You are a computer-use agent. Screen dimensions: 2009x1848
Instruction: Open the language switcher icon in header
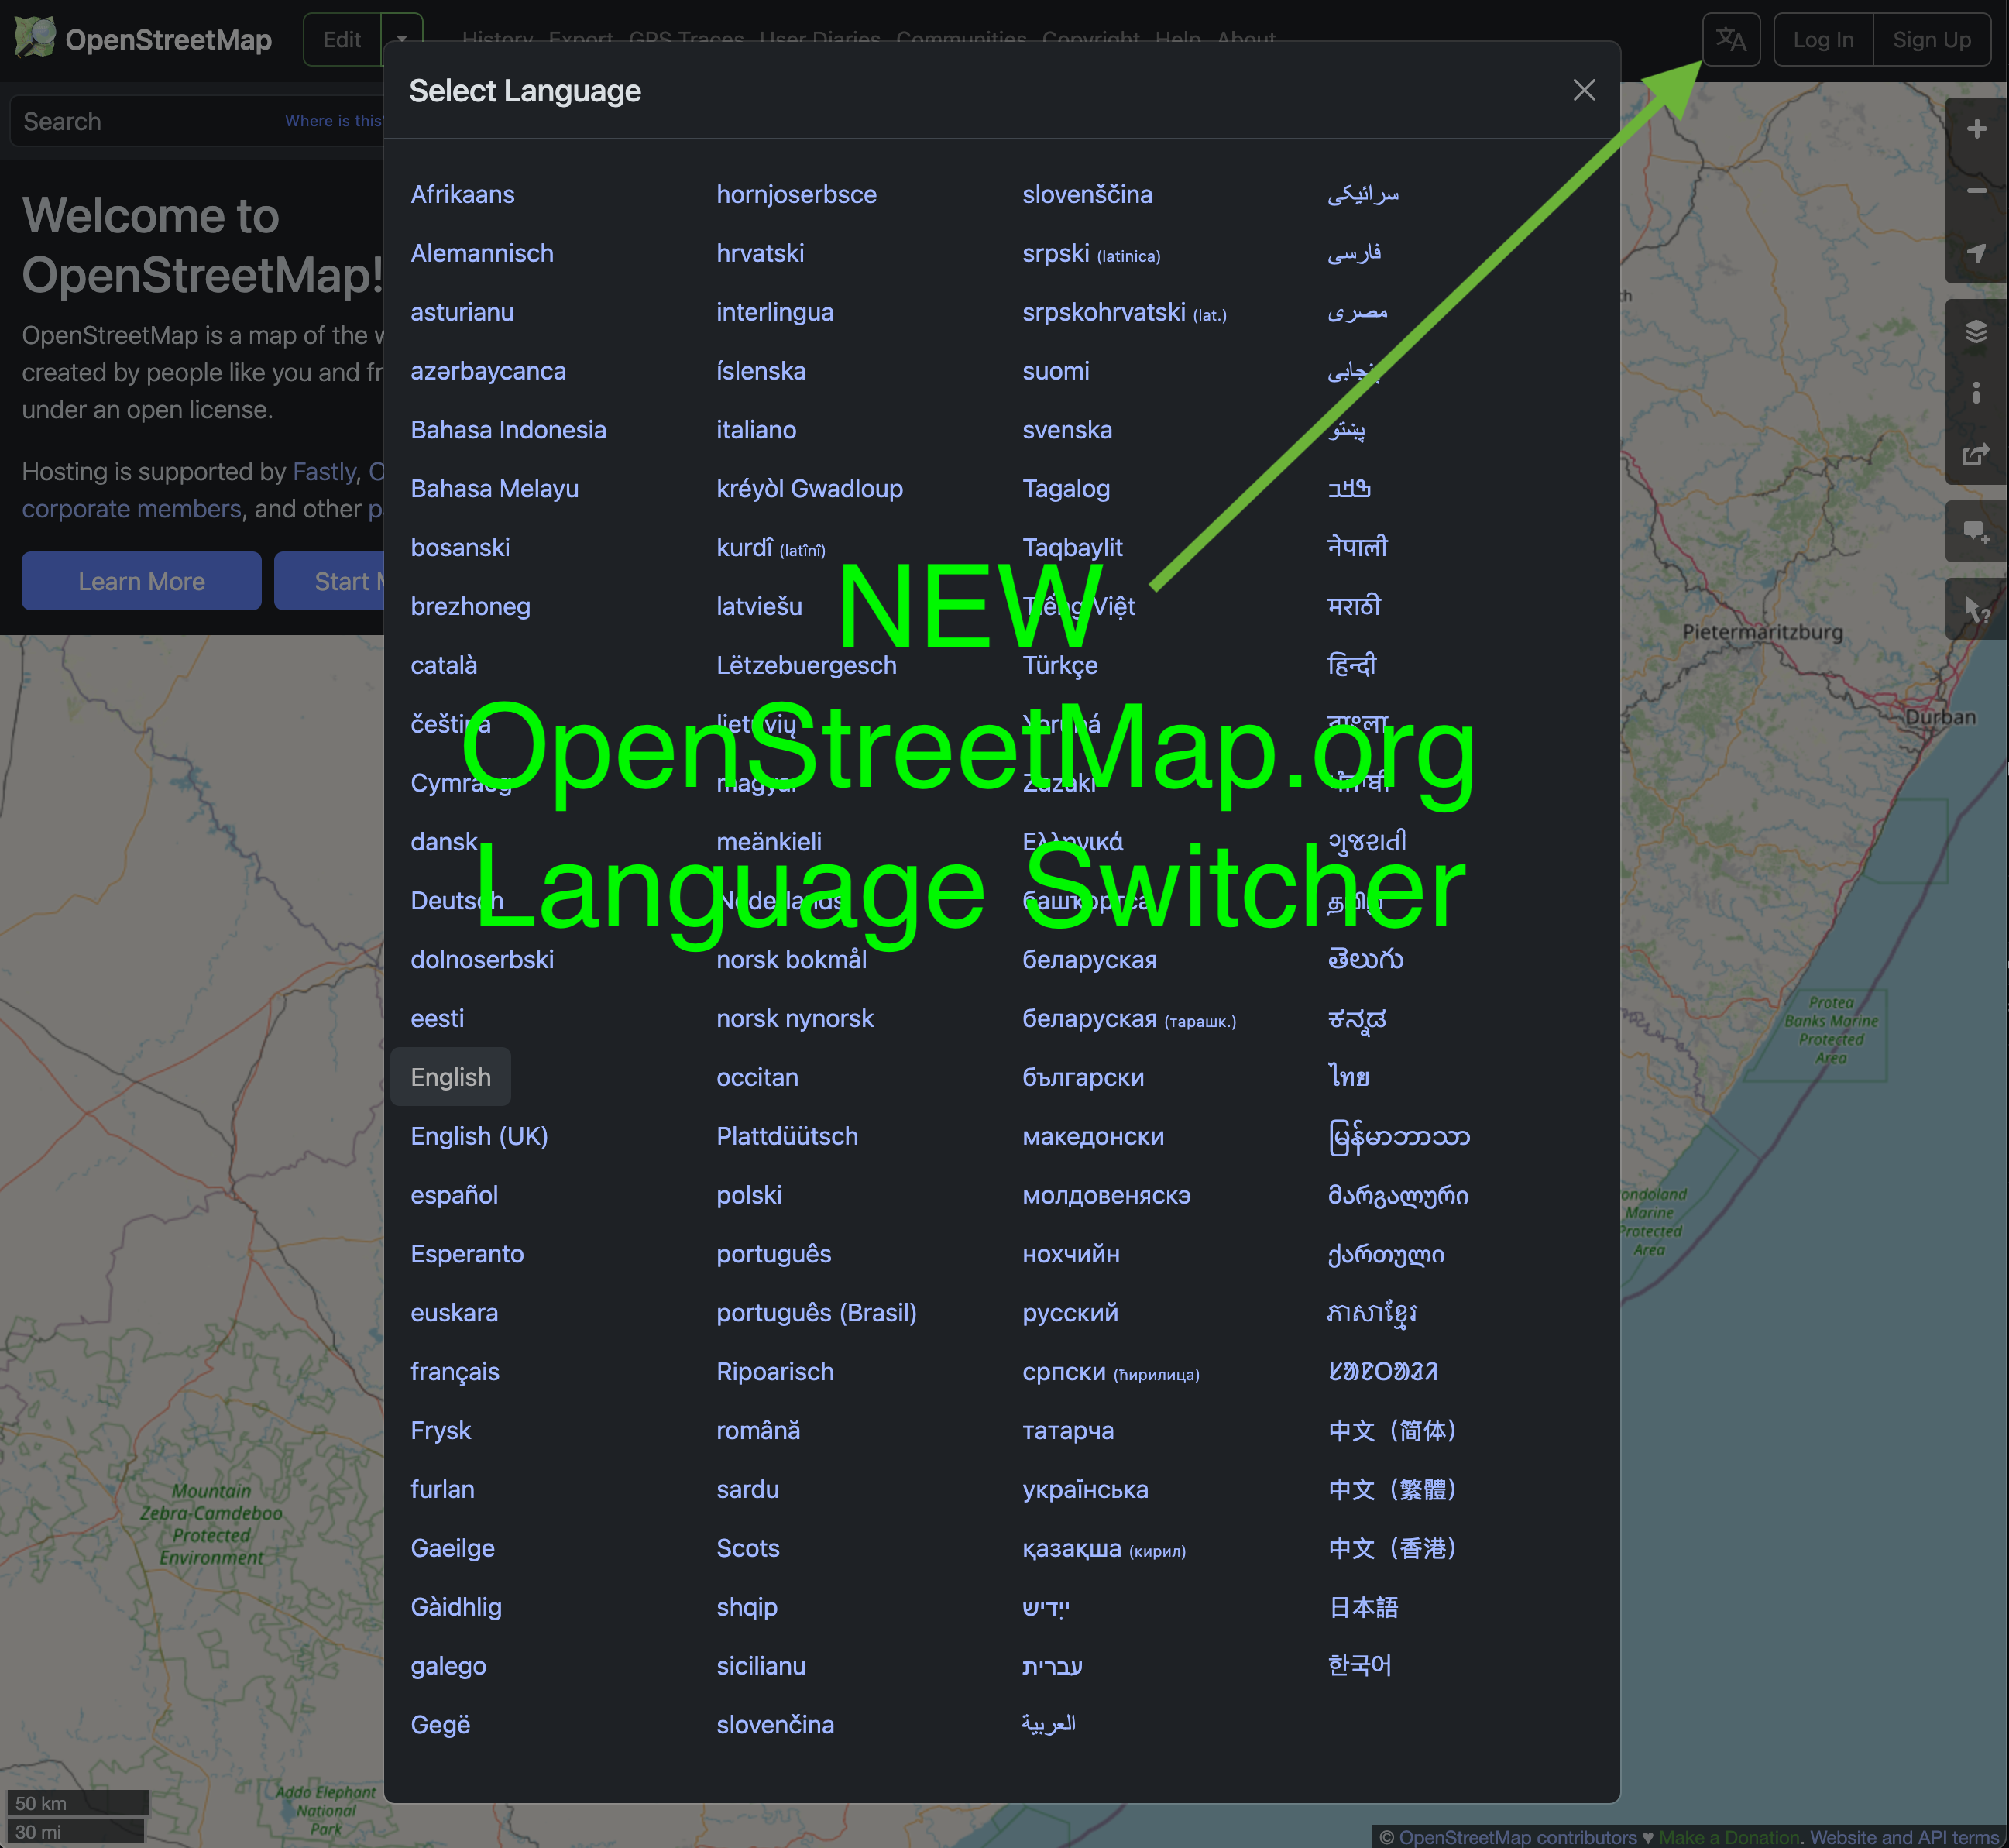click(x=1731, y=40)
